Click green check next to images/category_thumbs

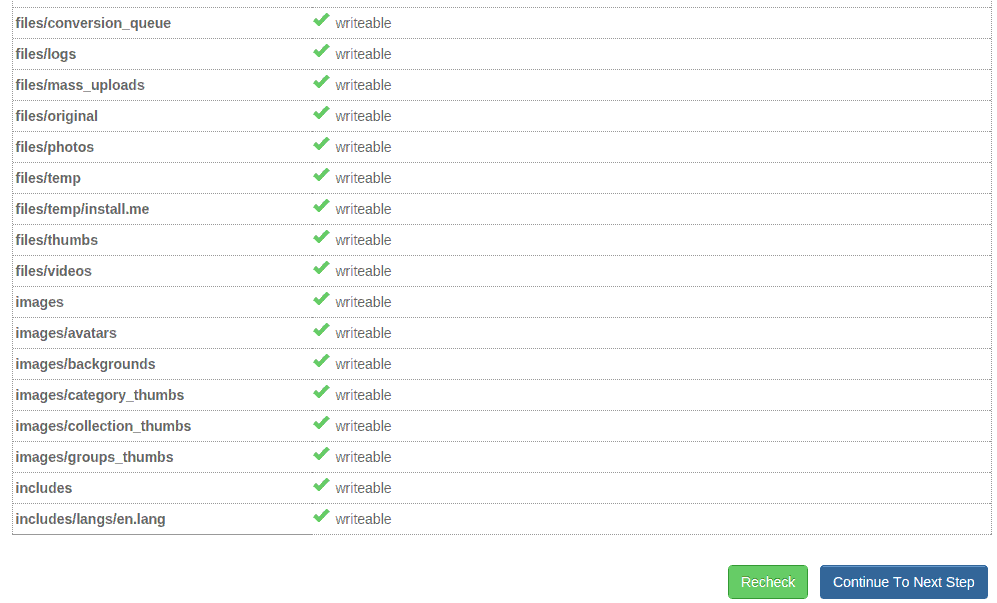[321, 393]
